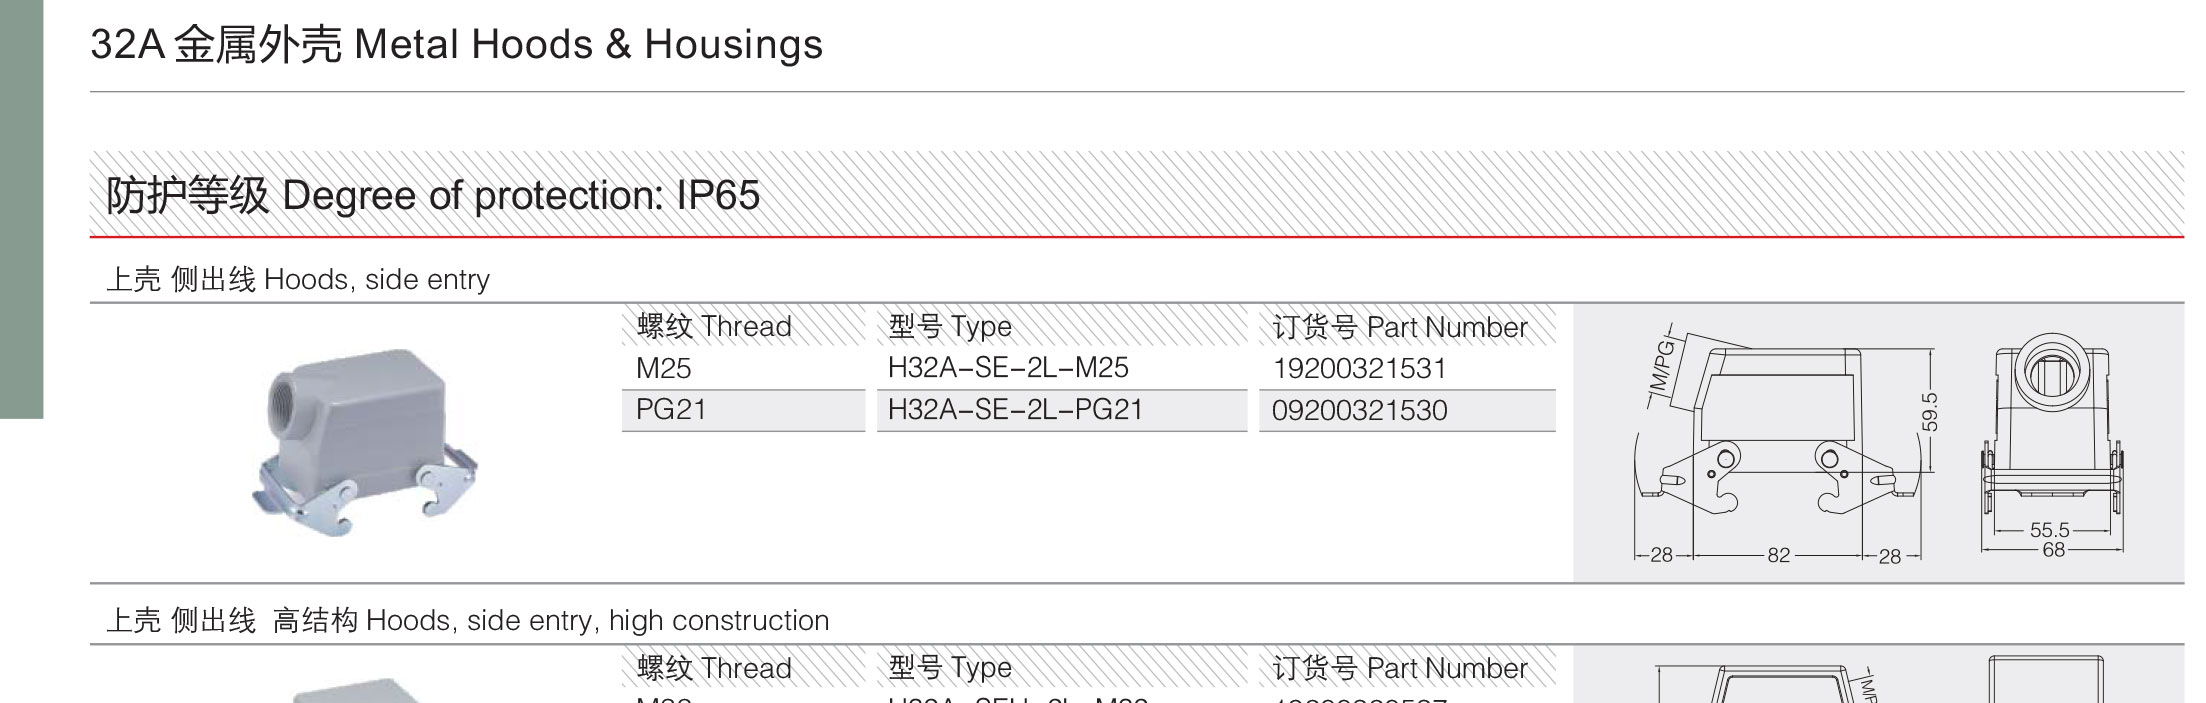Click type H32A-SE-2L-M25
This screenshot has height=703, width=2206.
coord(1008,368)
